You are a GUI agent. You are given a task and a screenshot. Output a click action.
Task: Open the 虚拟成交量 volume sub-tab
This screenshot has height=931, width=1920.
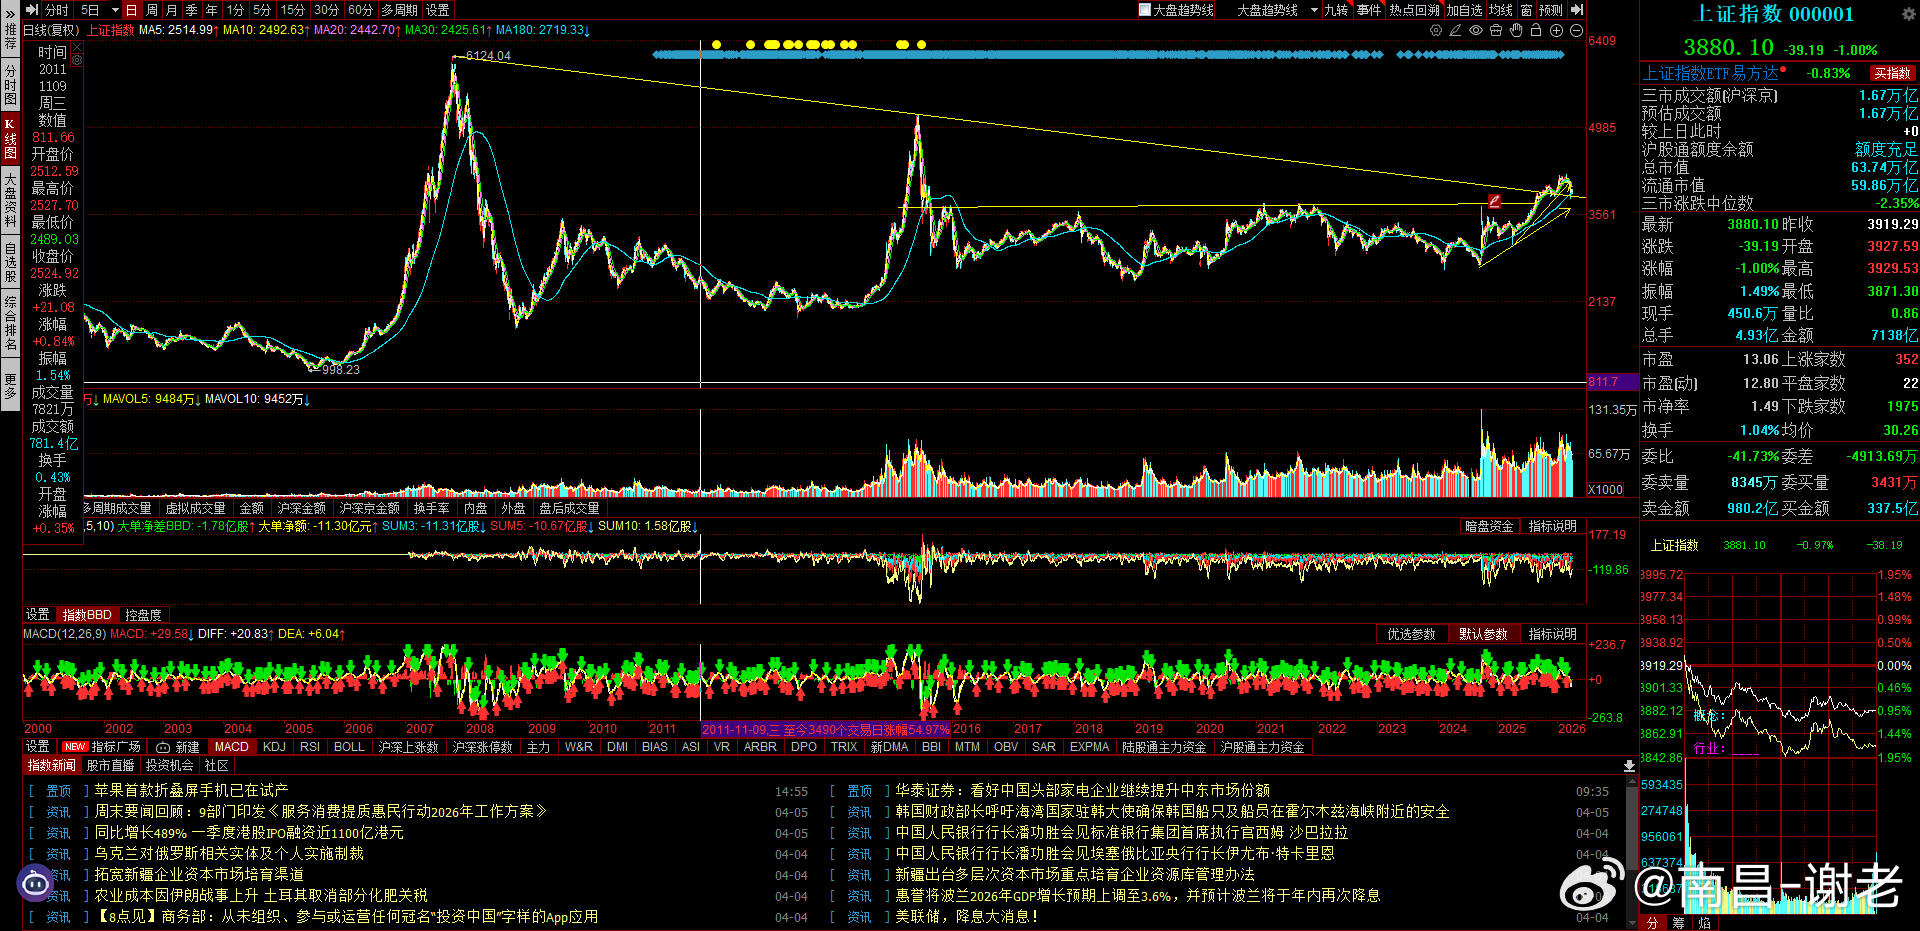[x=195, y=508]
